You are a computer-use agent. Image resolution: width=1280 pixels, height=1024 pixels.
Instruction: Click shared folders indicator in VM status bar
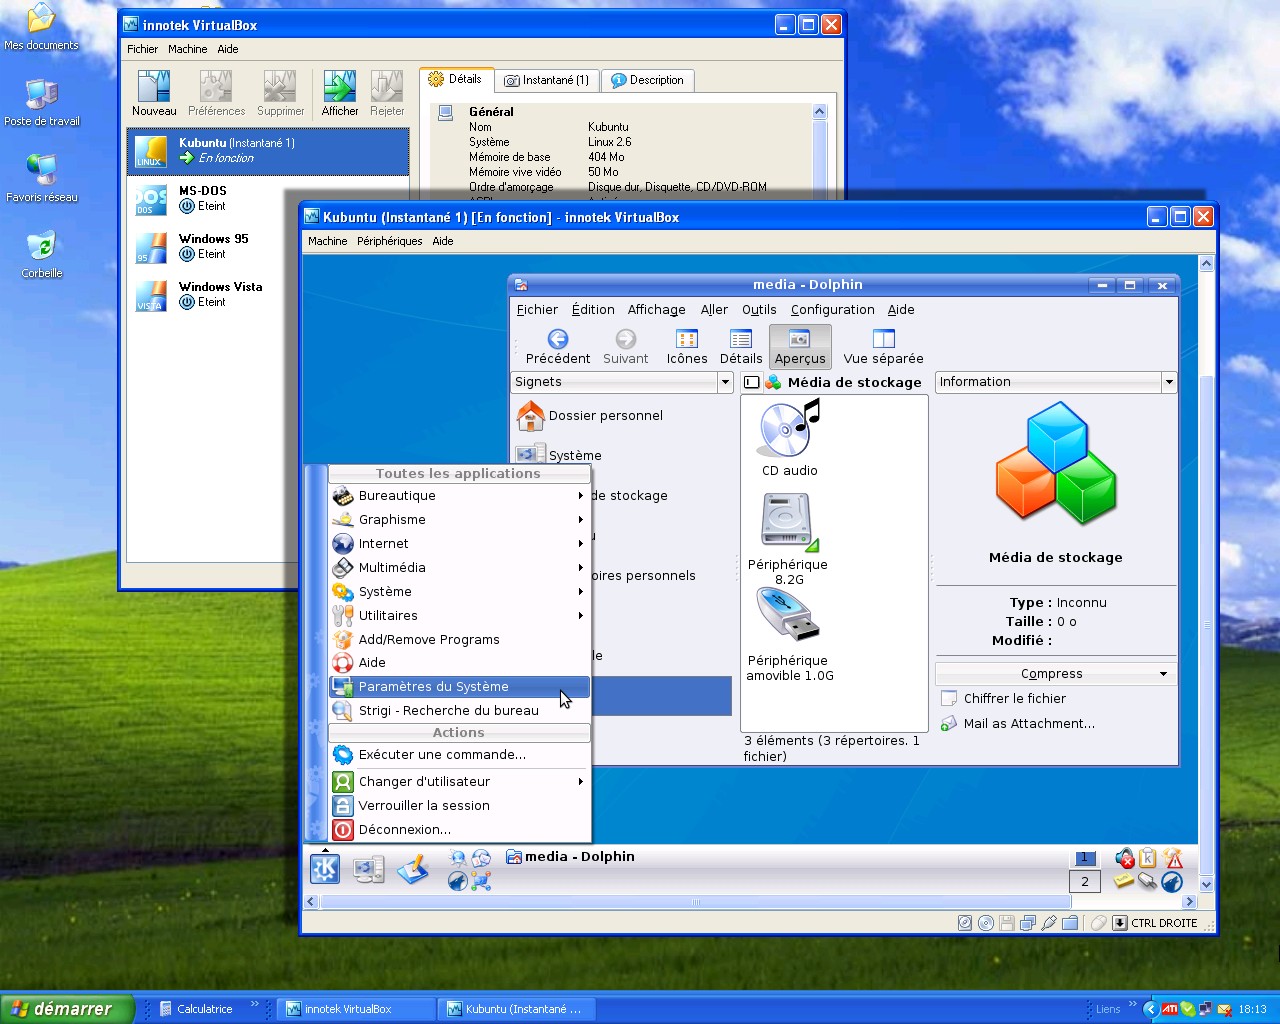[1070, 923]
